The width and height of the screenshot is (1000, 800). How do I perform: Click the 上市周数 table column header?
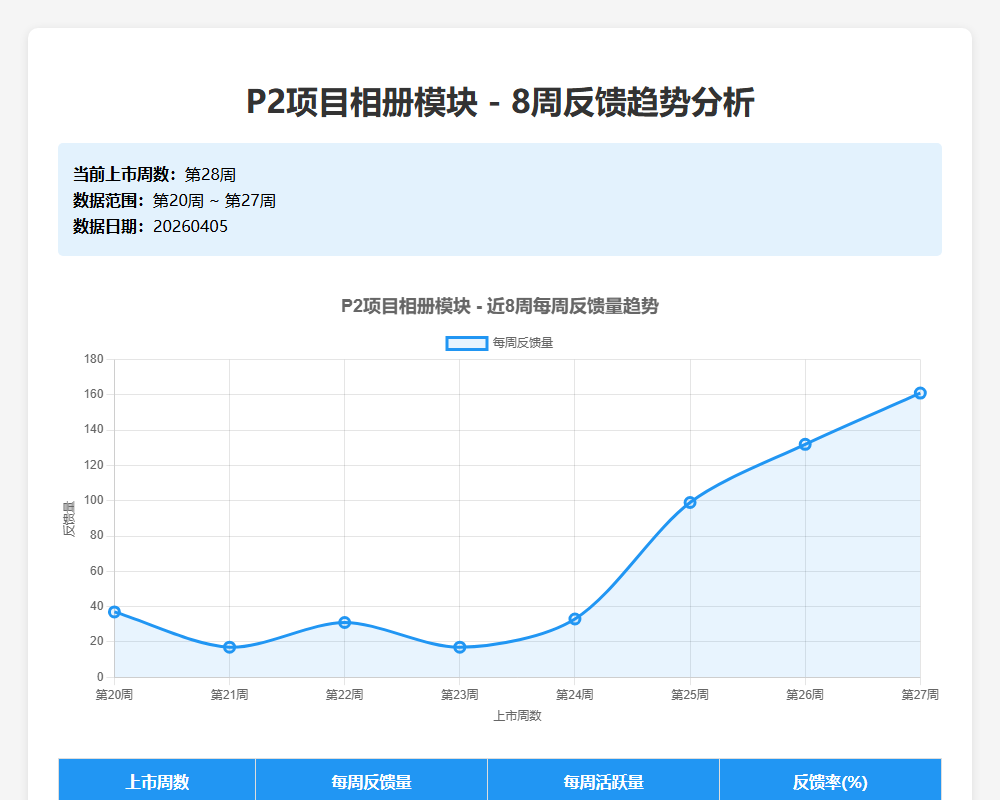click(x=157, y=781)
